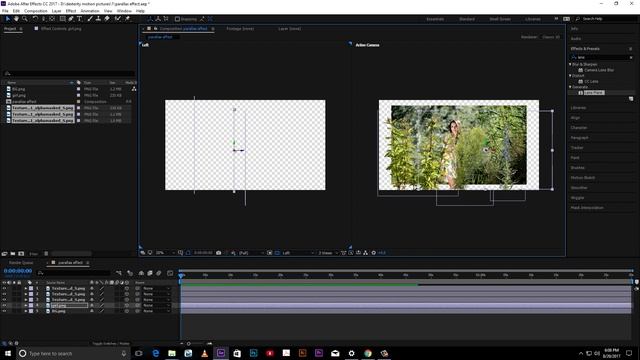
Task: Hide the girl.png layer with eye toggle
Action: (x=4, y=305)
